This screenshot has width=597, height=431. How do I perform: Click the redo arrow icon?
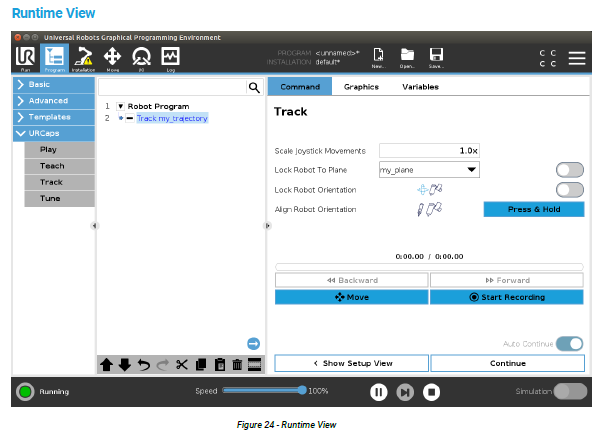[x=163, y=365]
